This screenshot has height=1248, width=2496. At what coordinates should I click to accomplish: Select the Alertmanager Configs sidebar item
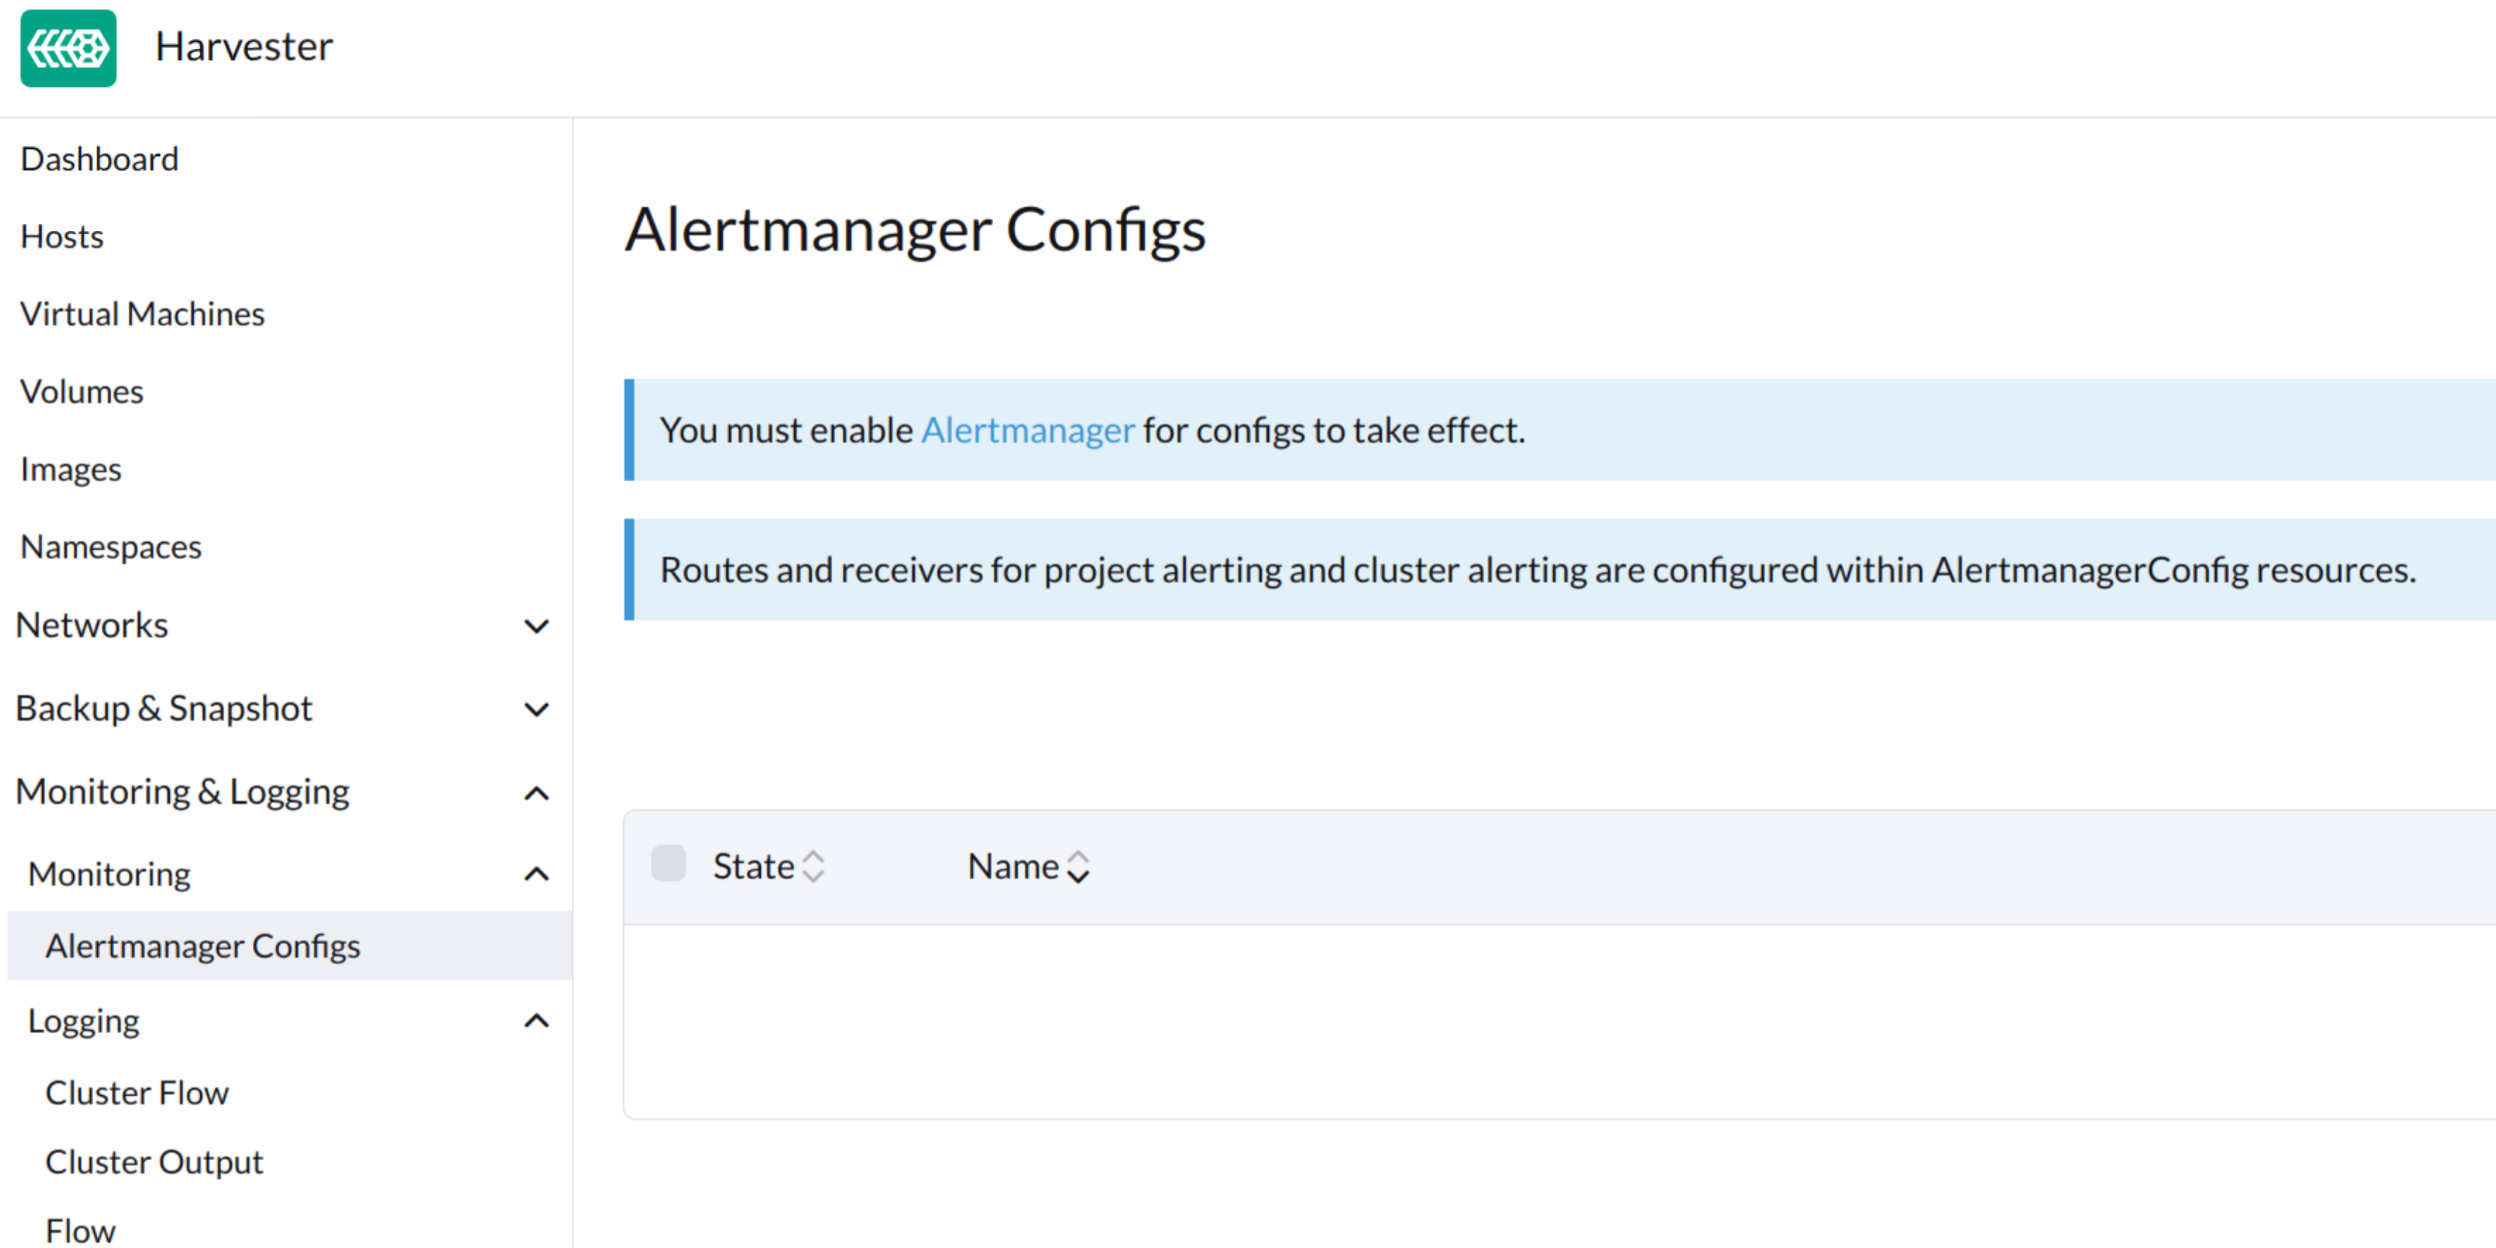click(203, 946)
